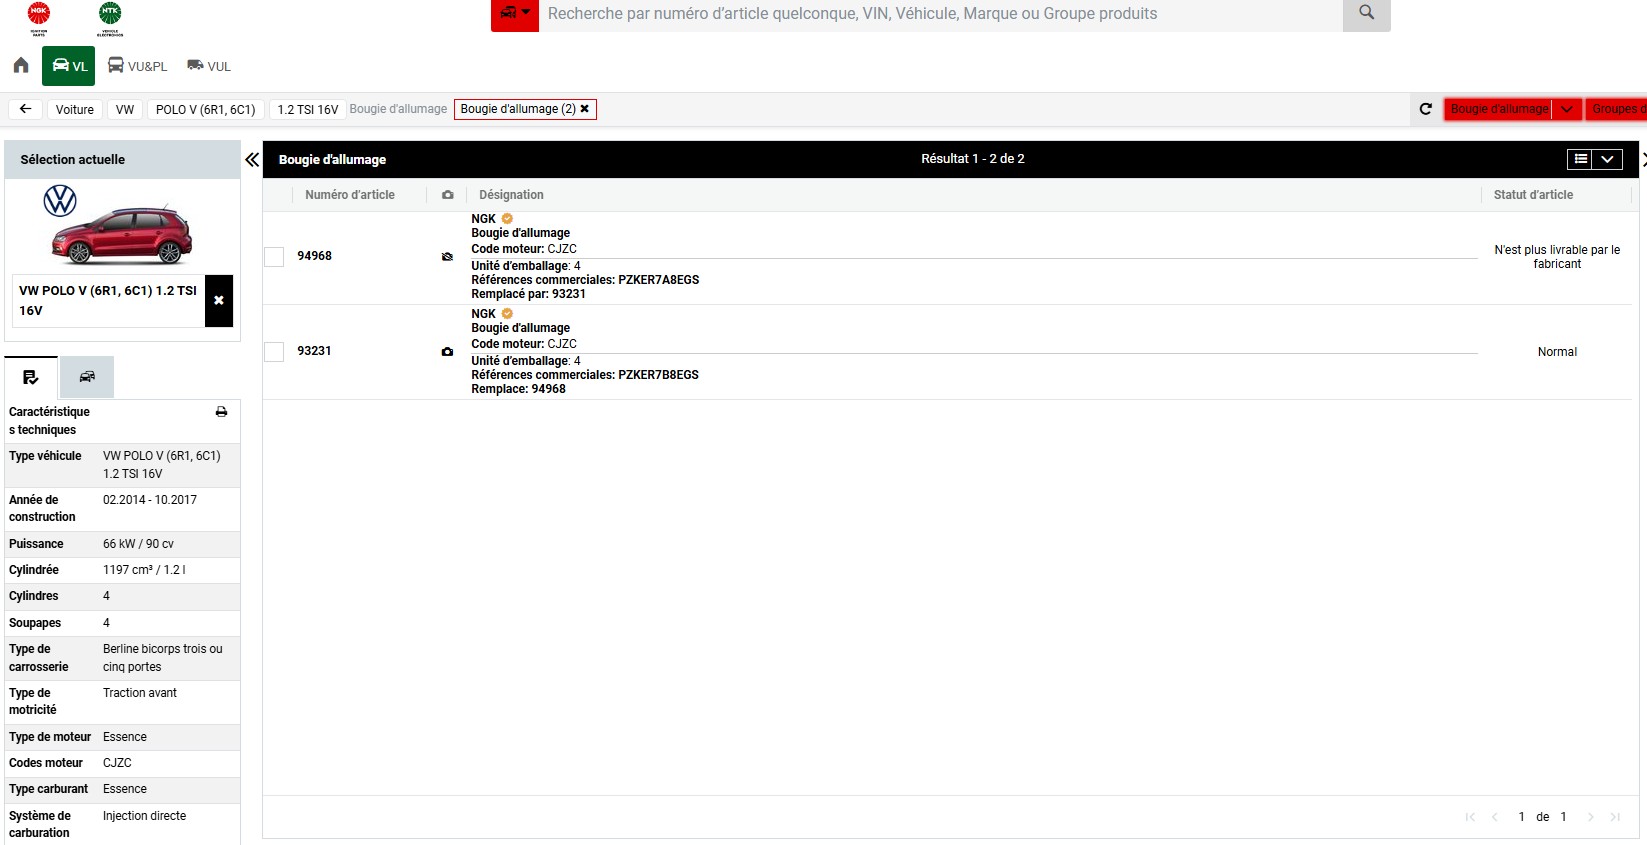Click the 'Sélection actuelle' panel header
The width and height of the screenshot is (1647, 845).
[122, 159]
